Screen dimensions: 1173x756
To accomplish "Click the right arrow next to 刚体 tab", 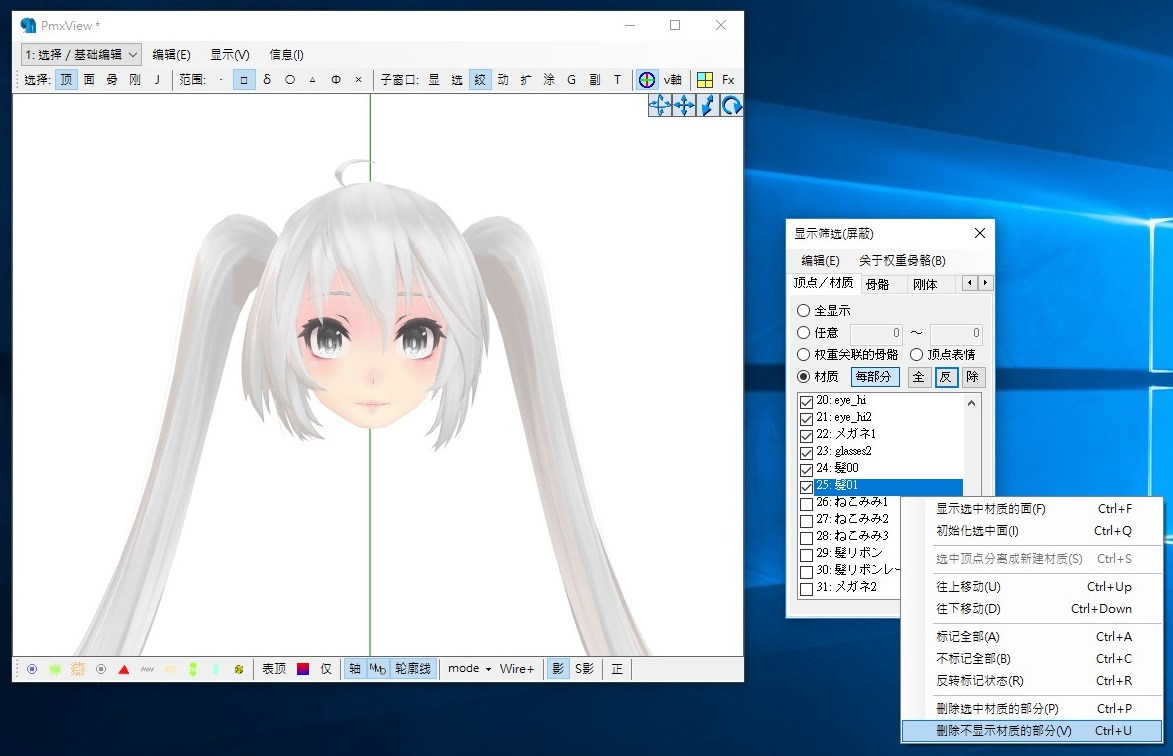I will click(985, 283).
